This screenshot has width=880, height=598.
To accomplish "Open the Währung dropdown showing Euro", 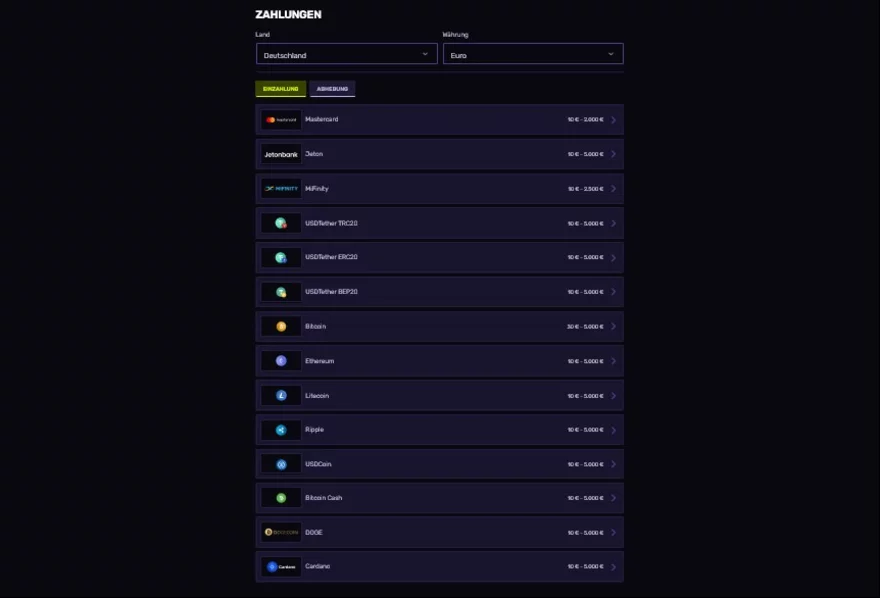I will click(x=533, y=55).
